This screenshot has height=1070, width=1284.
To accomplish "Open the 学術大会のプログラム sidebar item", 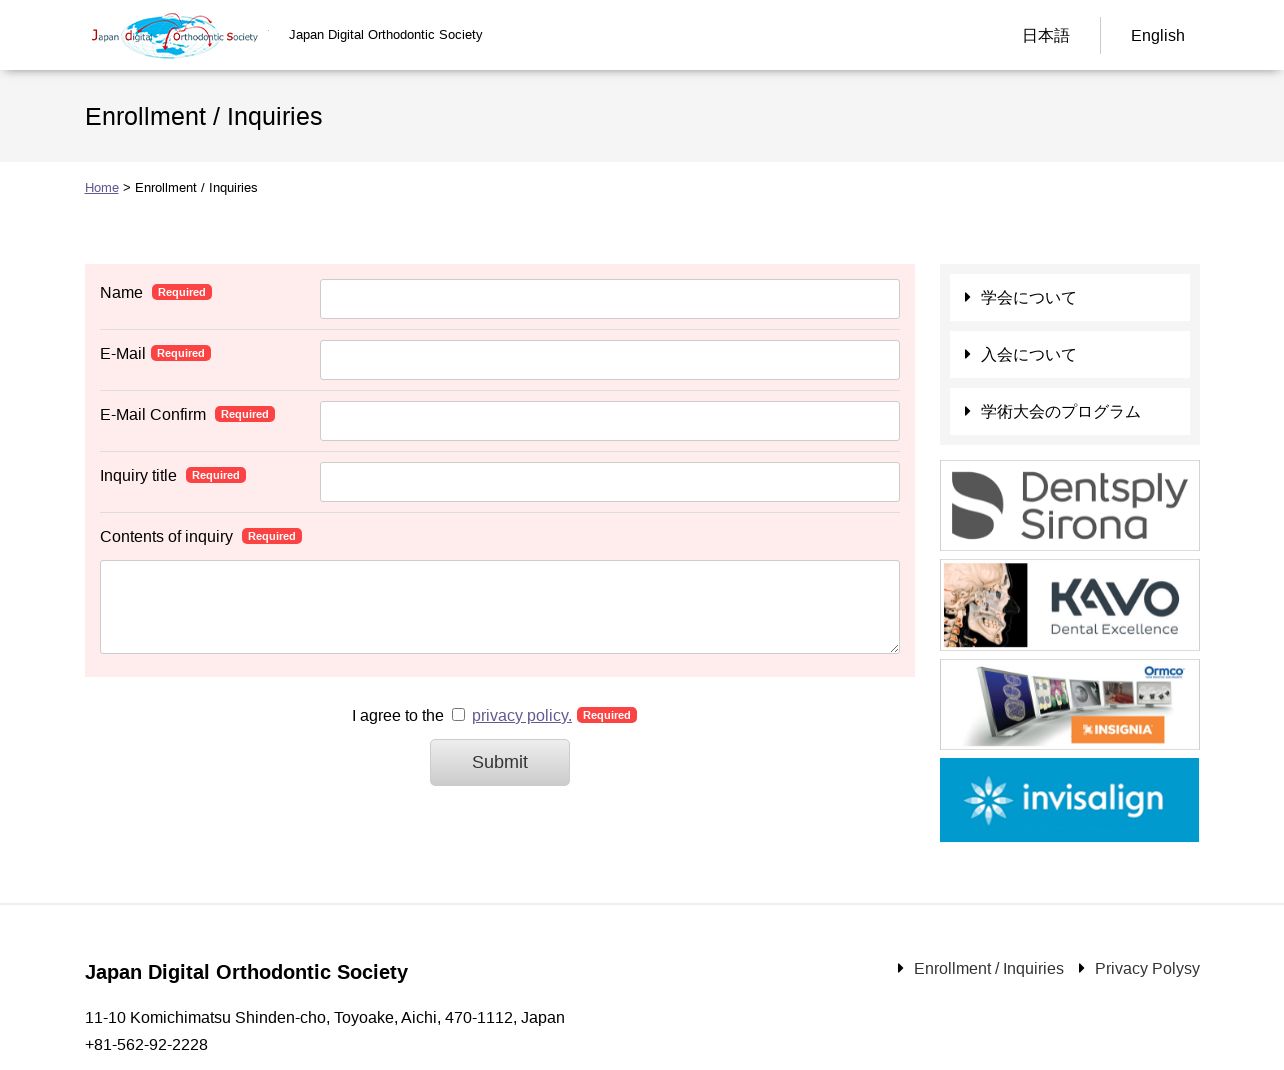I will 1070,412.
